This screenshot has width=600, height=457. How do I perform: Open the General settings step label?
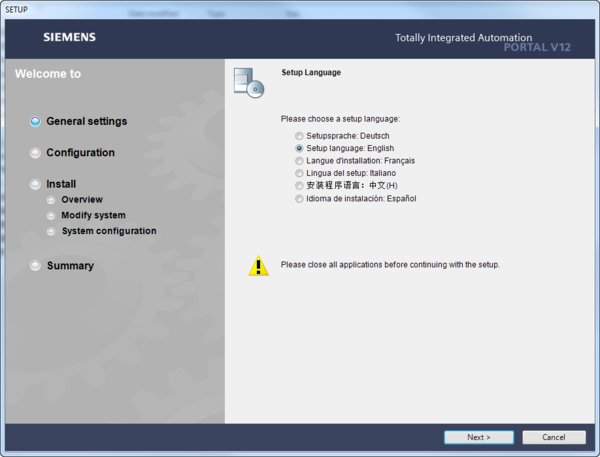[86, 121]
